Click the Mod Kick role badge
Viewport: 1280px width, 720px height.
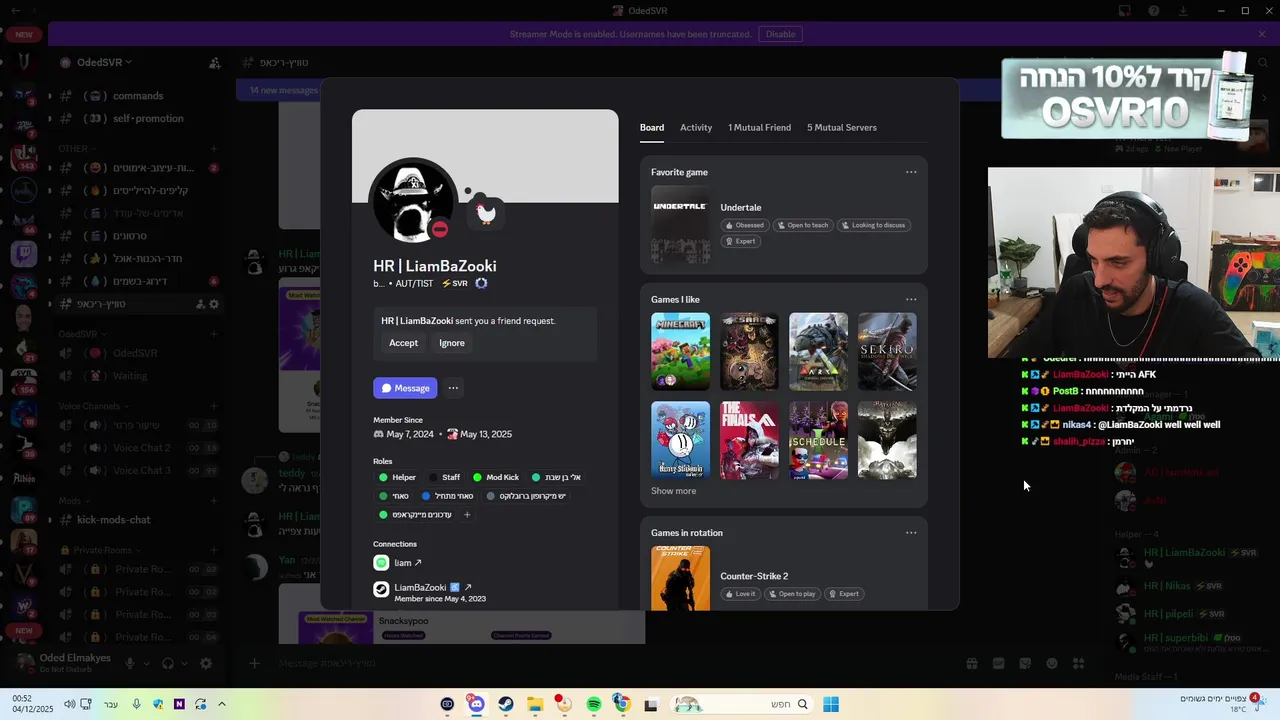pyautogui.click(x=496, y=477)
